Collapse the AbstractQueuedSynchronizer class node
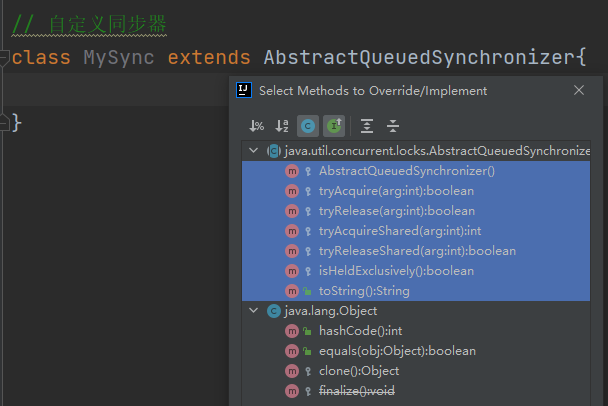The image size is (608, 406). click(254, 150)
